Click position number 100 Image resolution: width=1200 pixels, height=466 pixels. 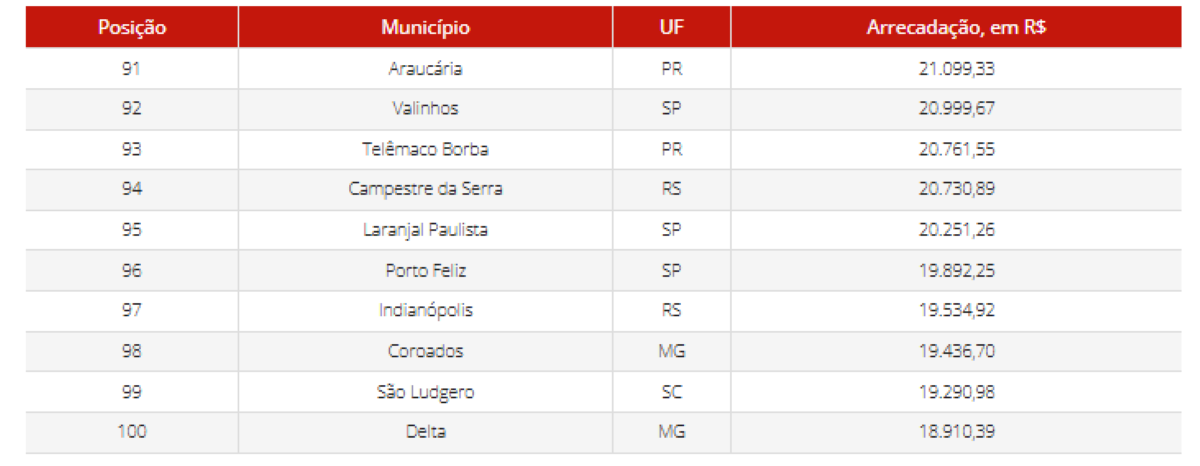(131, 432)
